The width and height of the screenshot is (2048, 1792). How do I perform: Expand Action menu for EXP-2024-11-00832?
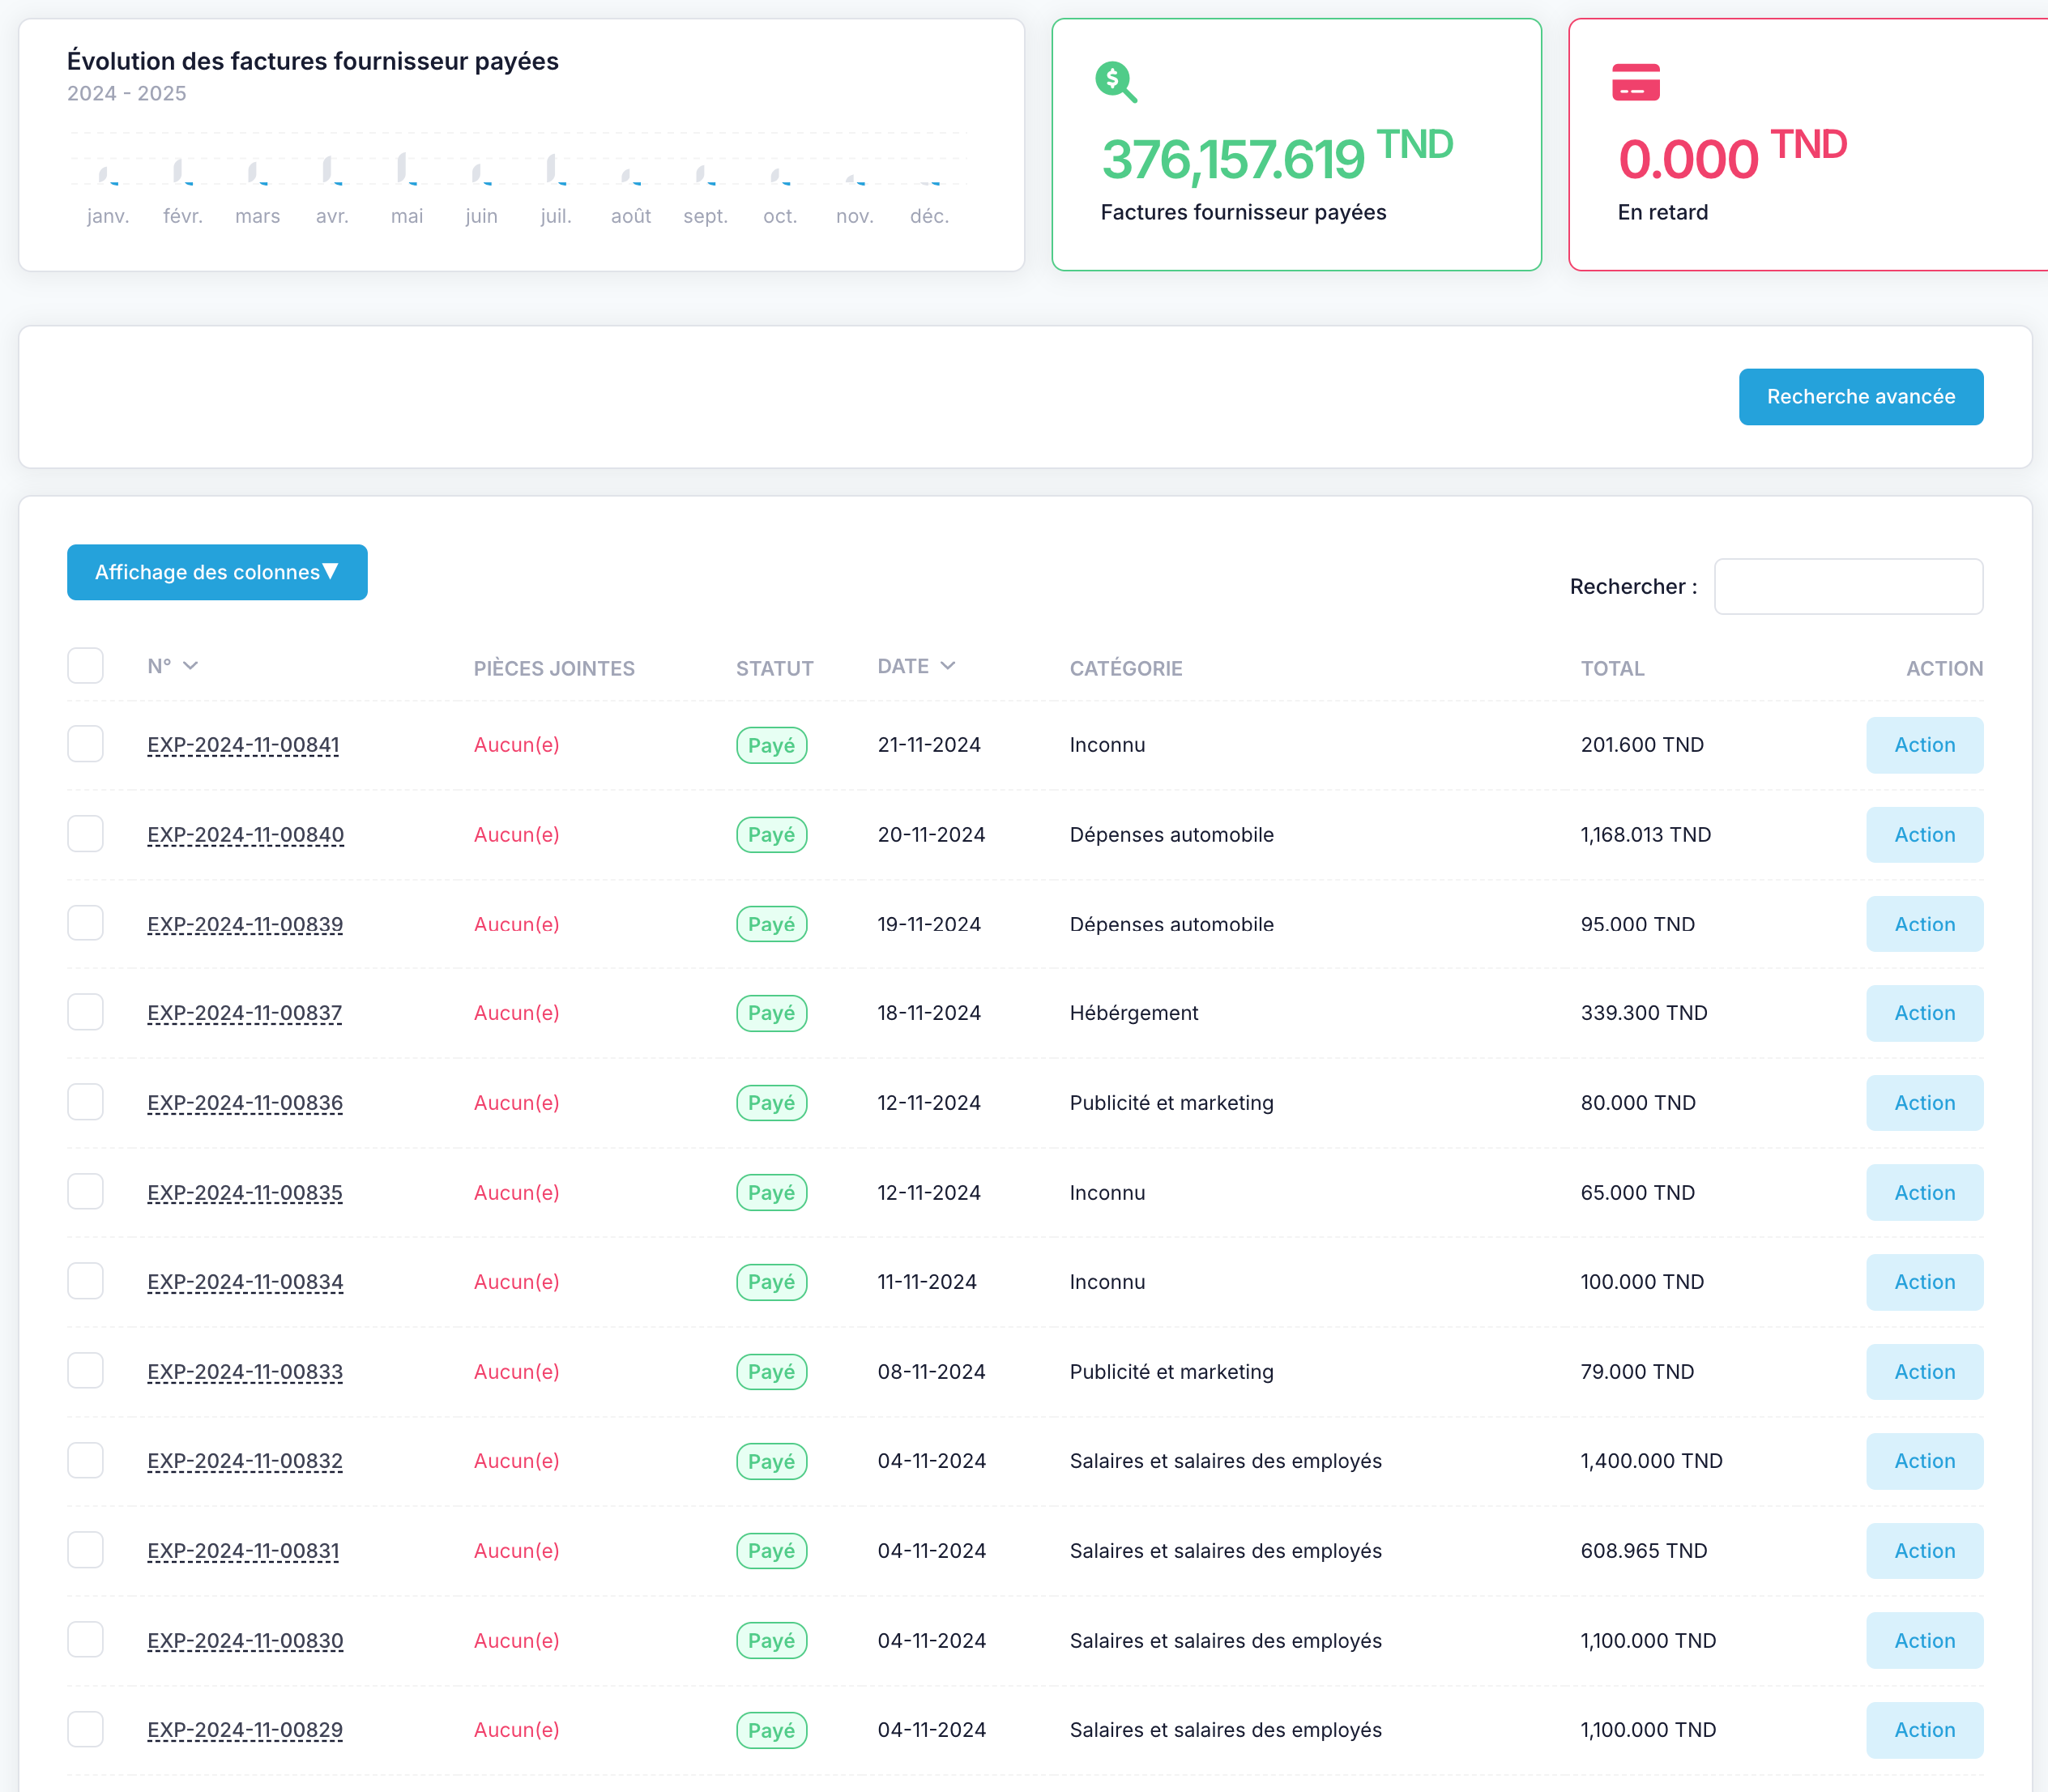click(x=1924, y=1461)
